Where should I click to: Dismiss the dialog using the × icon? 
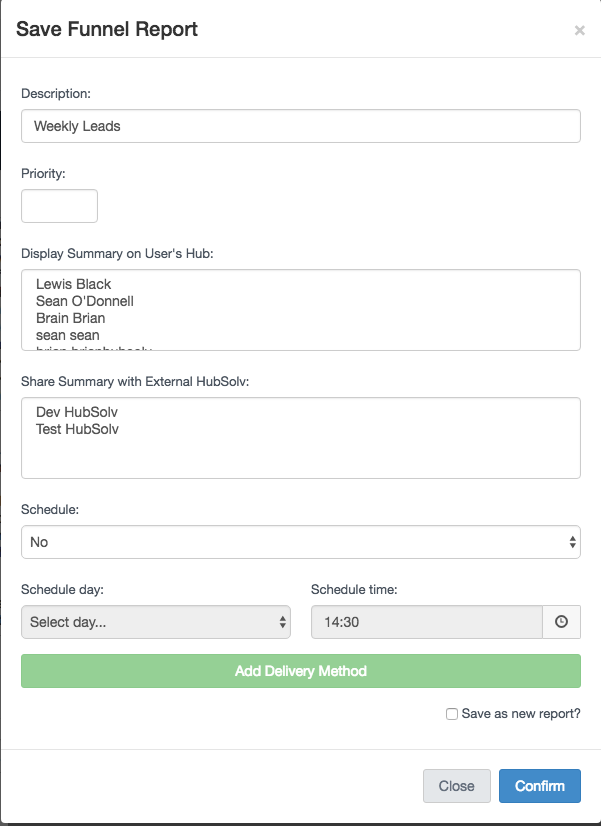pyautogui.click(x=579, y=30)
